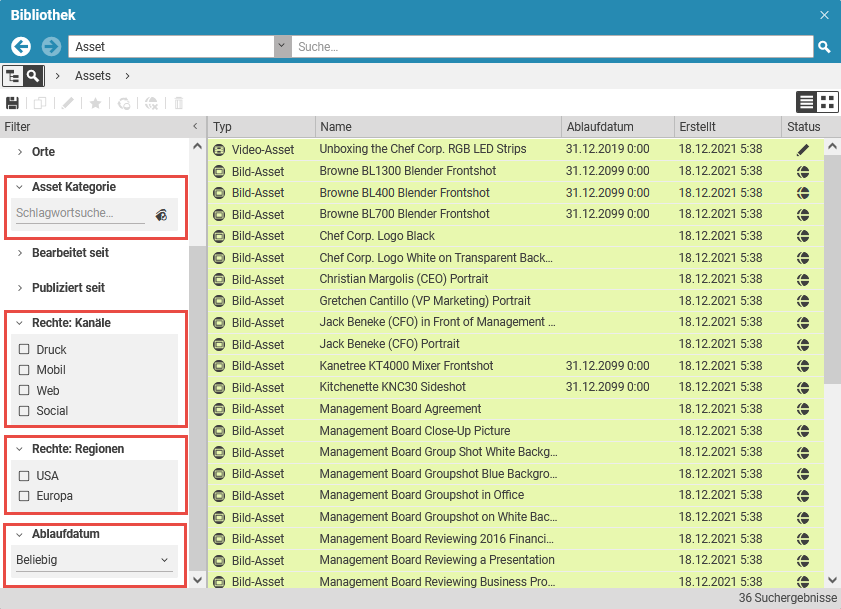Viewport: 841px width, 609px height.
Task: Enable the Druck channel checkbox
Action: point(24,350)
